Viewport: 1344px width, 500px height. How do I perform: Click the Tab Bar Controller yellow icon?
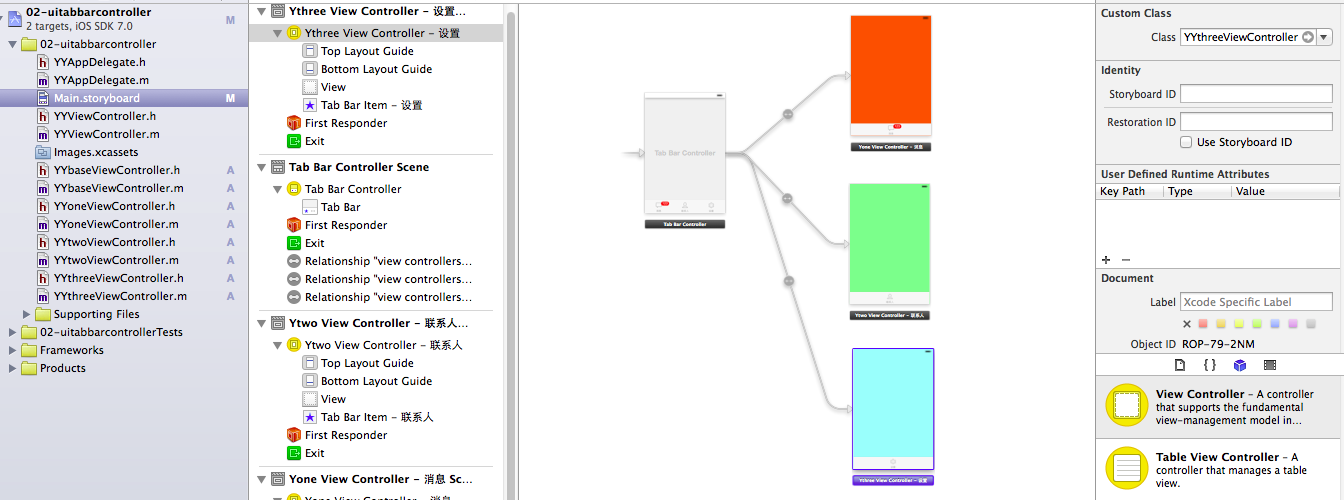point(294,189)
